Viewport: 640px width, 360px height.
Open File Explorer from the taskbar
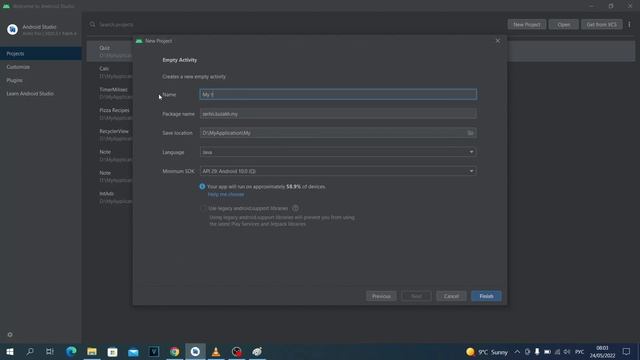92,351
